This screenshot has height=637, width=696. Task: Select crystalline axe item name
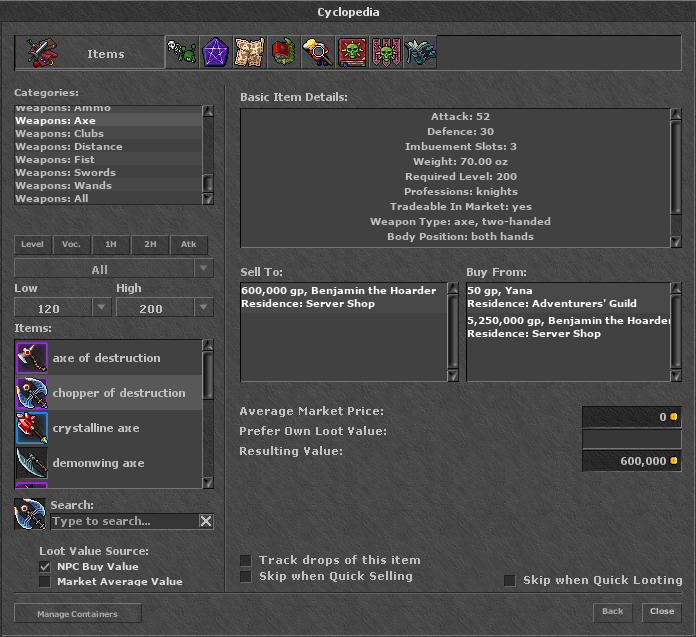coord(96,428)
